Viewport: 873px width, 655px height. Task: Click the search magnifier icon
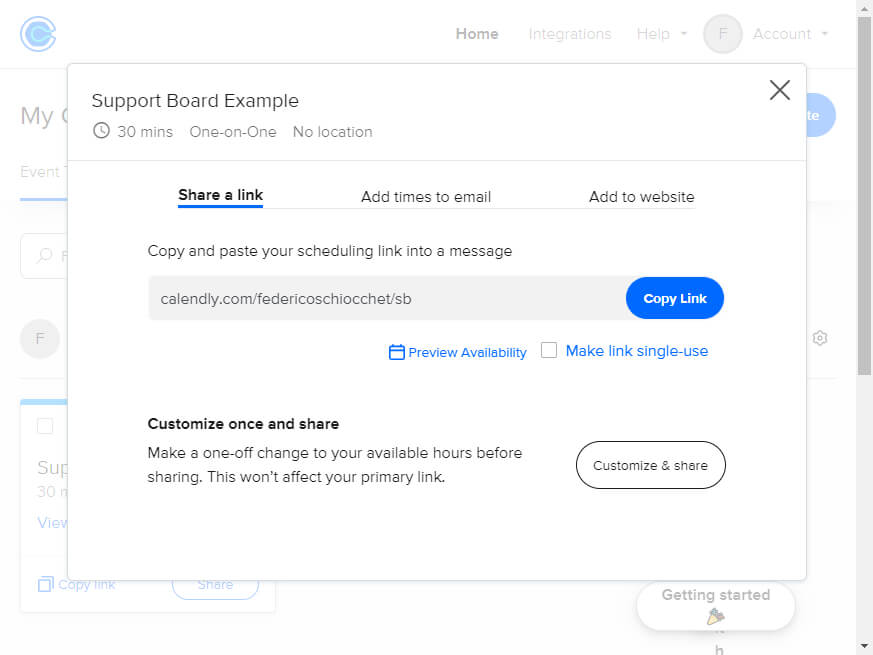click(x=44, y=256)
